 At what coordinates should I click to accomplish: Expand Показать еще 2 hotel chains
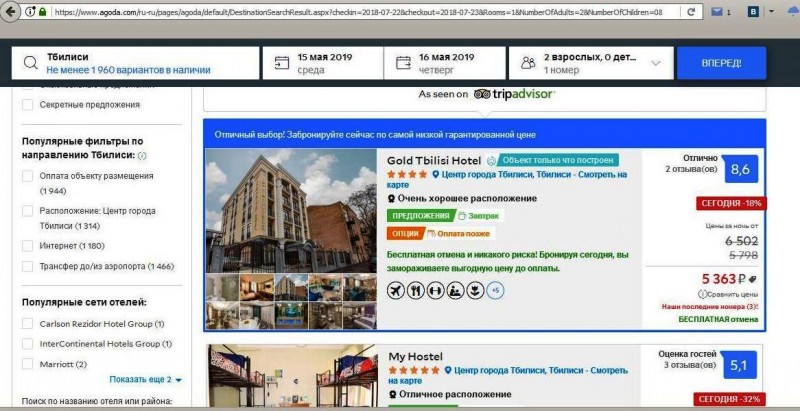145,380
